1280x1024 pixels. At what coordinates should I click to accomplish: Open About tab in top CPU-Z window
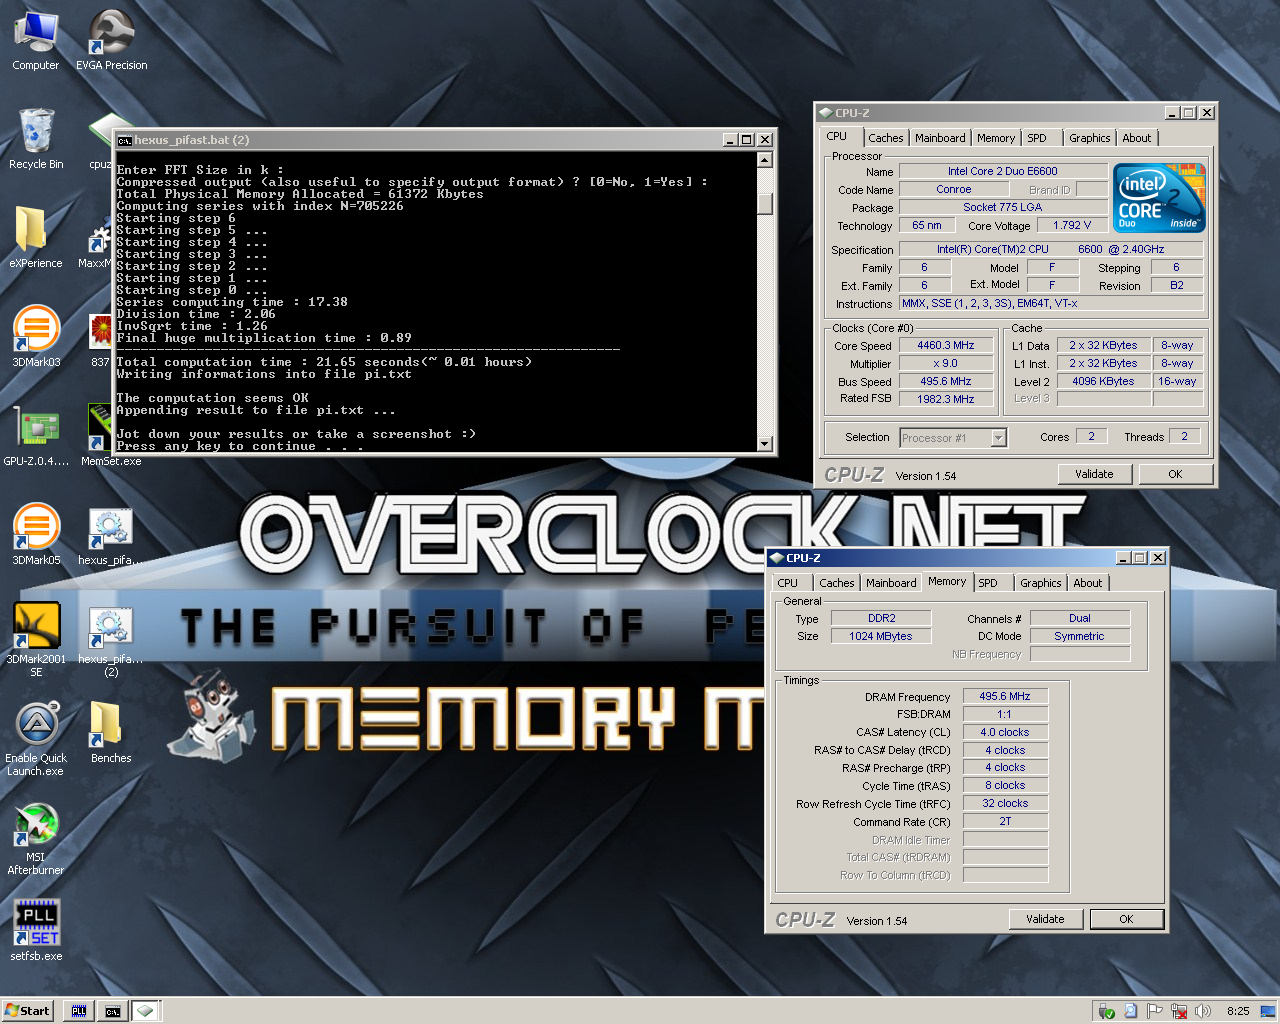[x=1136, y=138]
